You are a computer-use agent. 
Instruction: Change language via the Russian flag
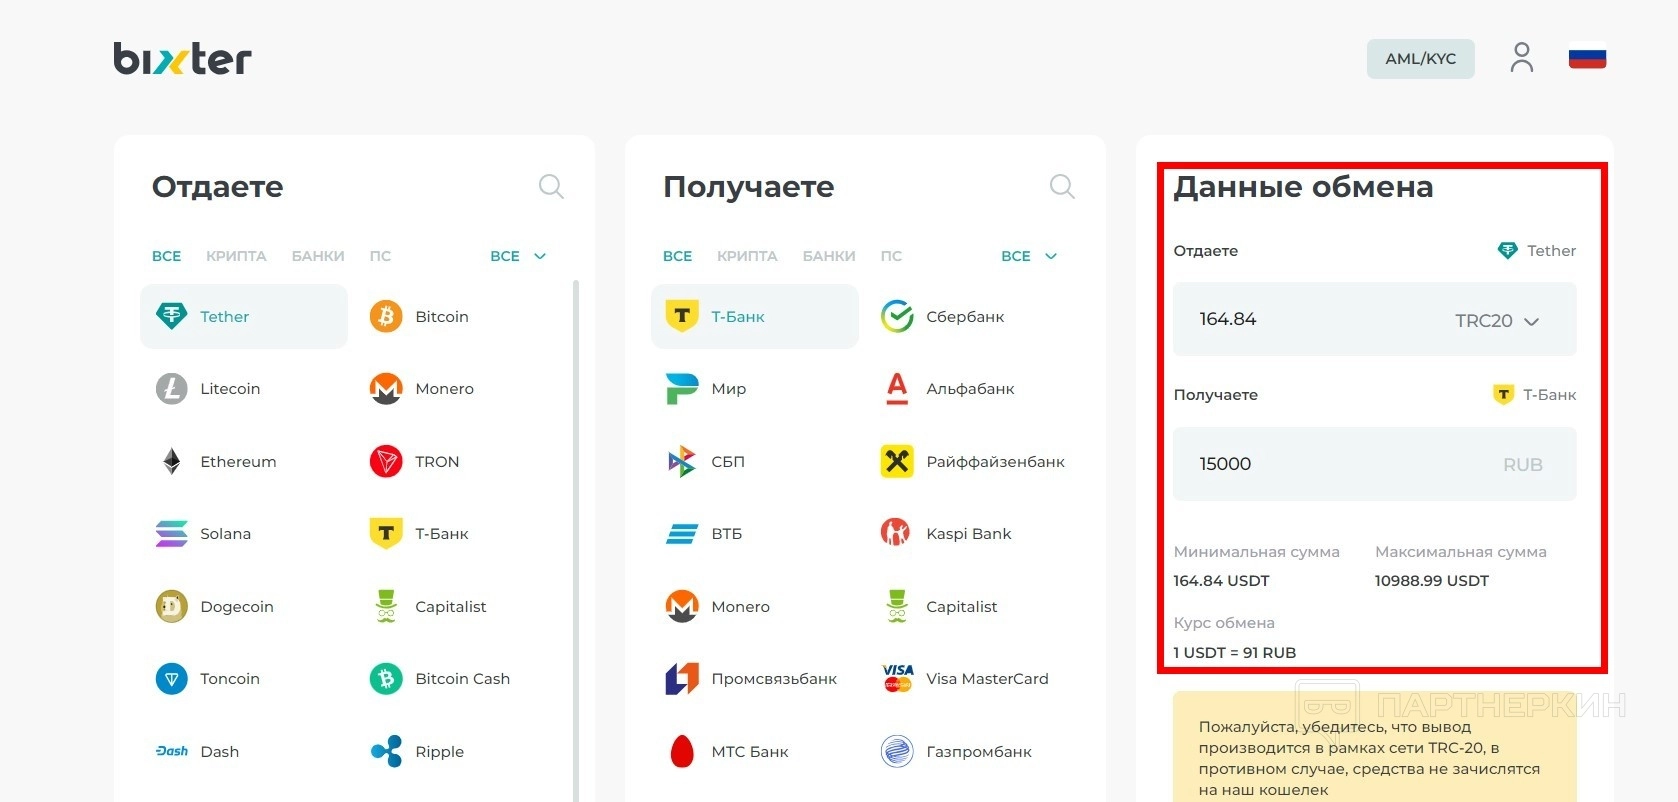[x=1587, y=58]
